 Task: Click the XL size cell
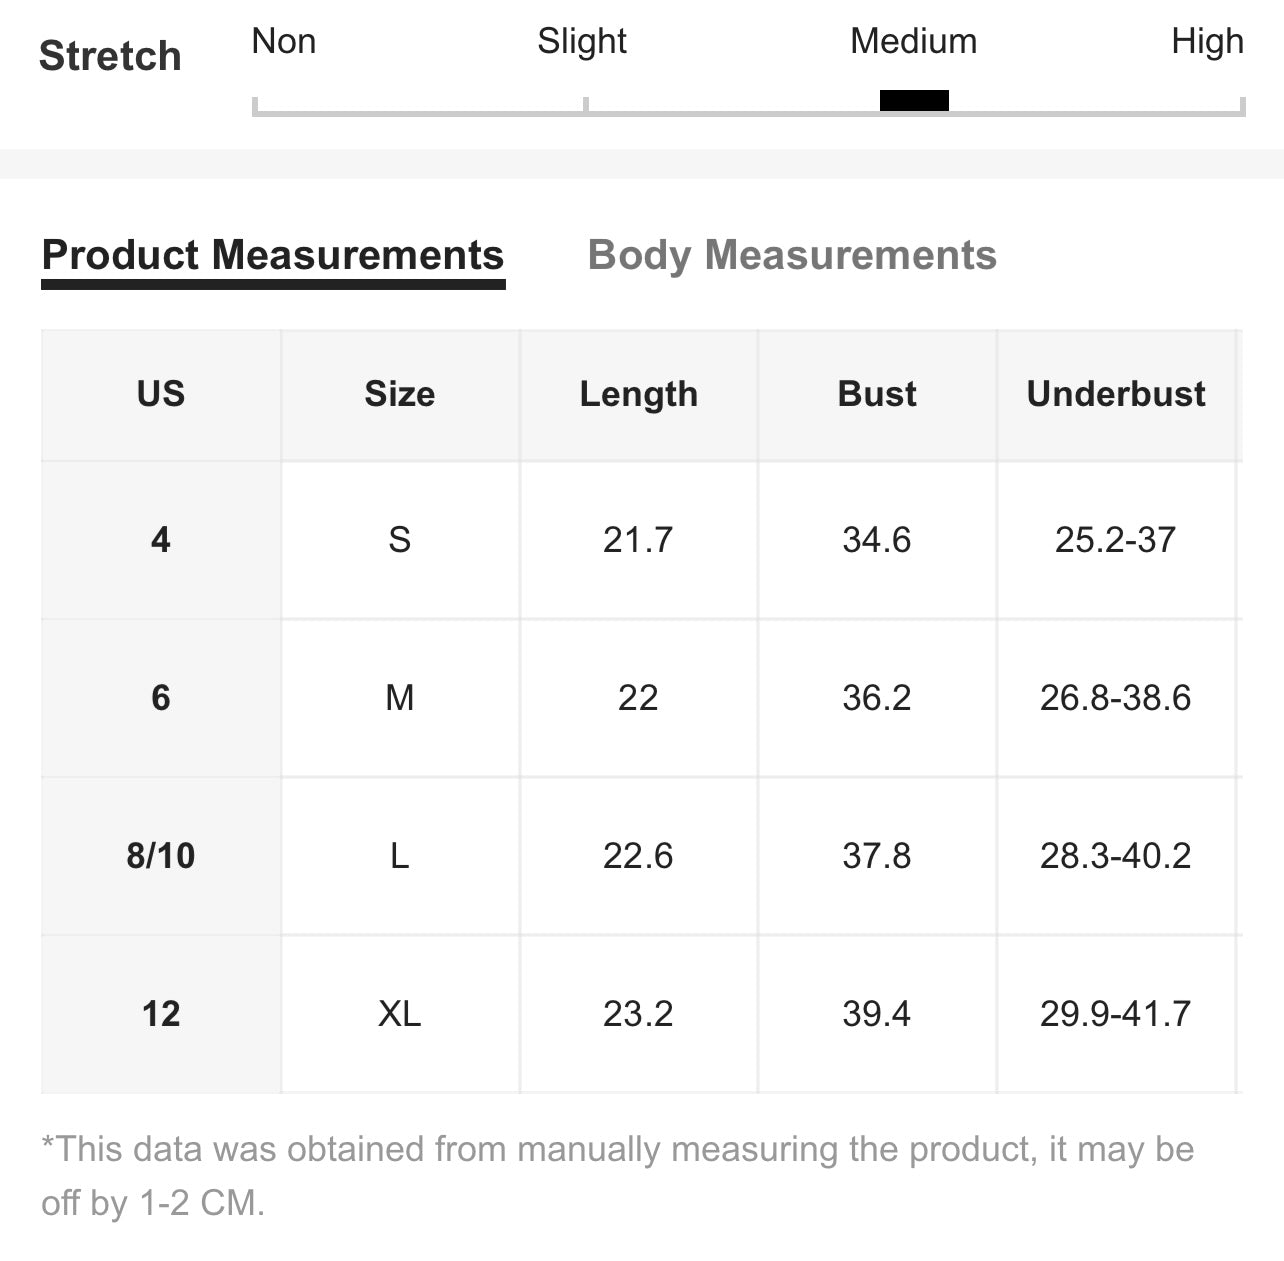[x=400, y=1014]
